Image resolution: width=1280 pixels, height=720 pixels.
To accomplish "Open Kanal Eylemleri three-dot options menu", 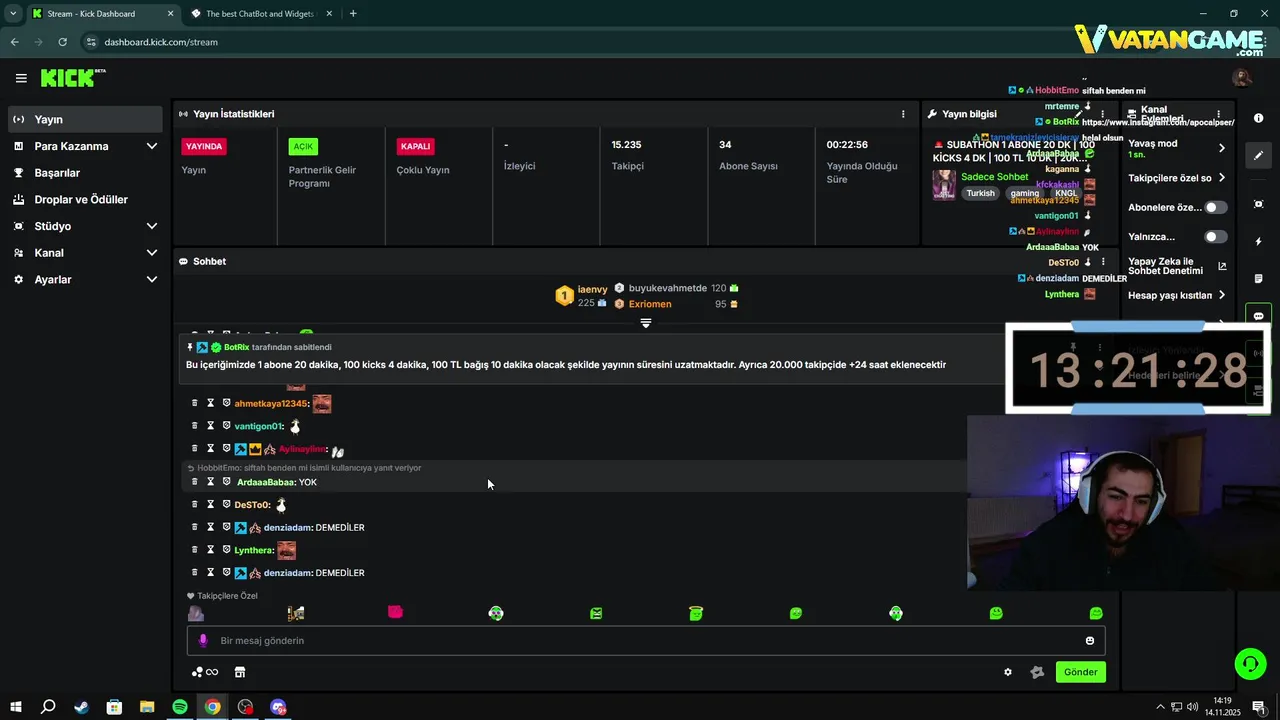I will click(x=1218, y=114).
